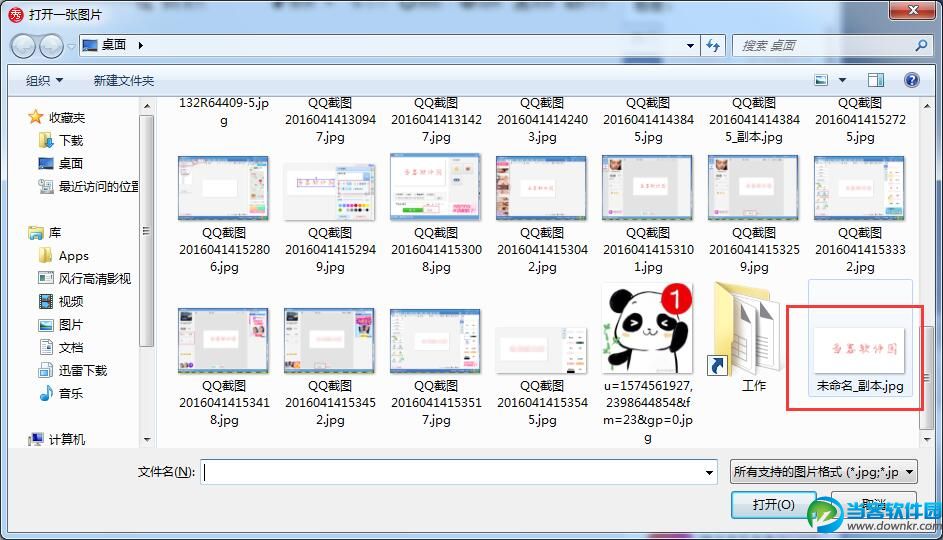Select QQ截图20160414153332.jpg thumbnail
943x540 pixels.
859,188
